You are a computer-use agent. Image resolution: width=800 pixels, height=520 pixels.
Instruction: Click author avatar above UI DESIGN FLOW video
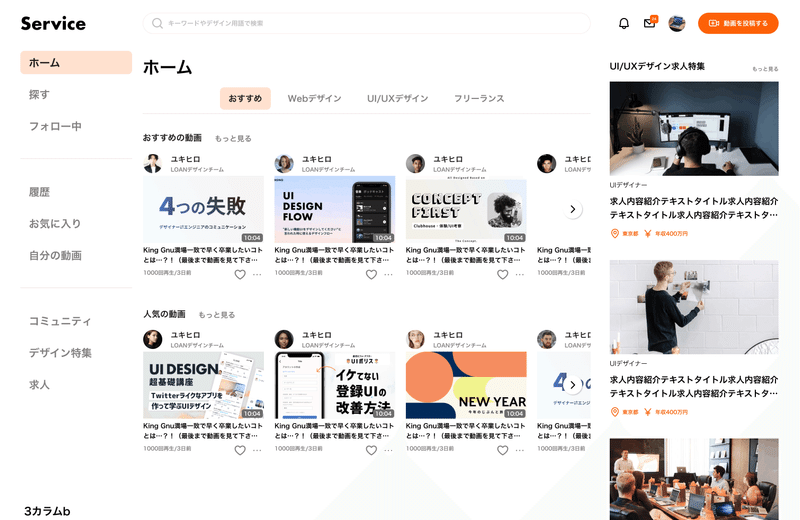284,163
